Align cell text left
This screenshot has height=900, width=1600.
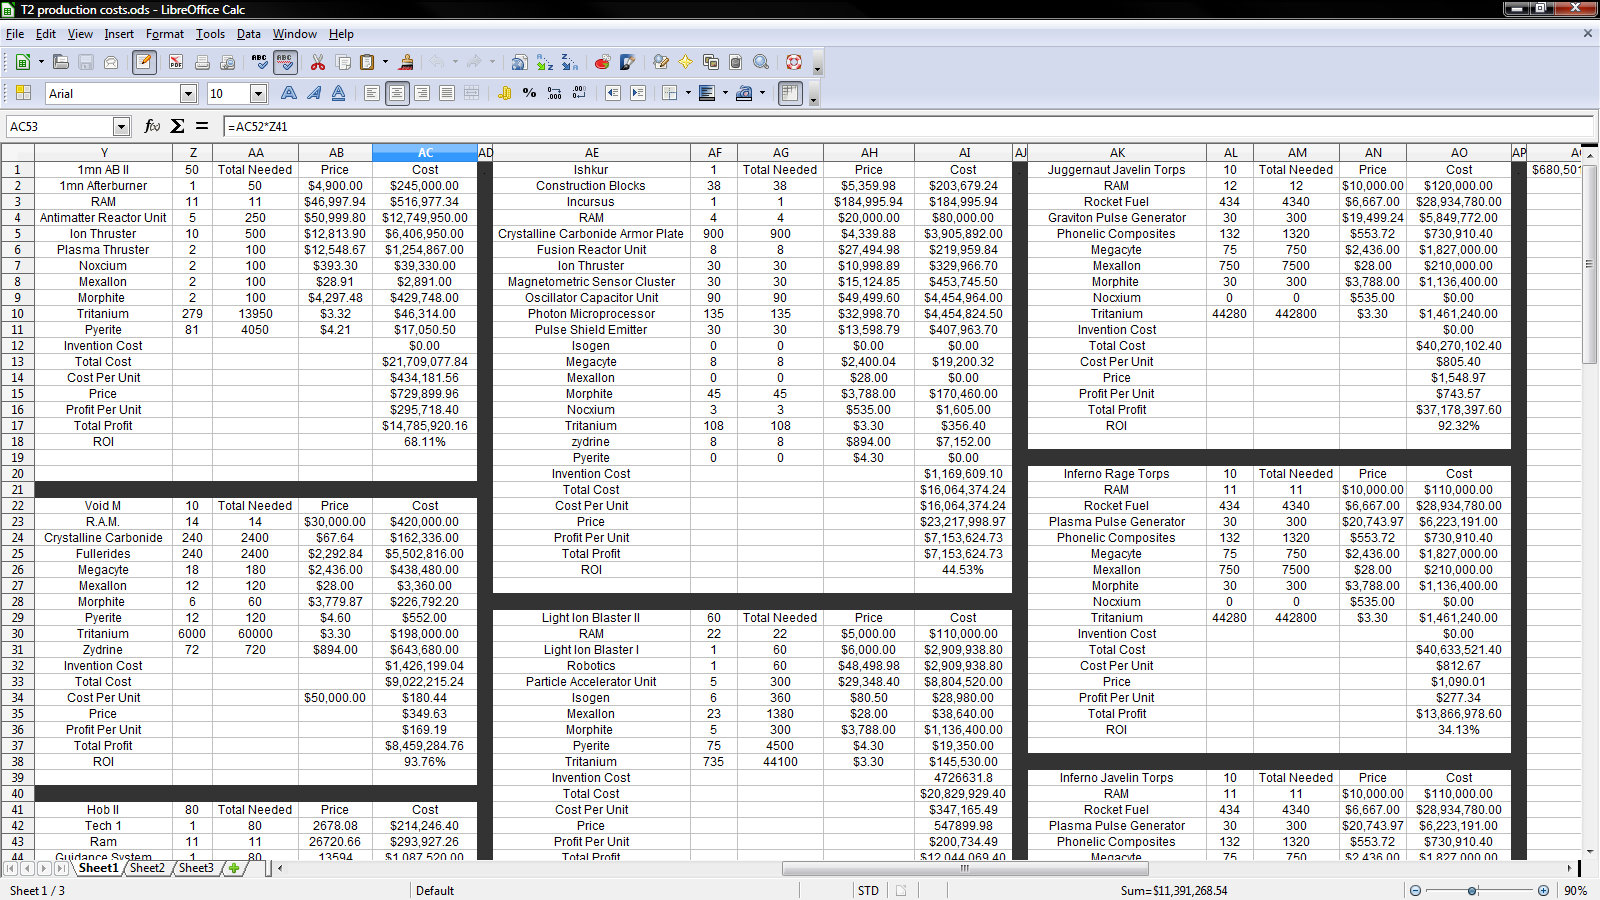pyautogui.click(x=372, y=93)
